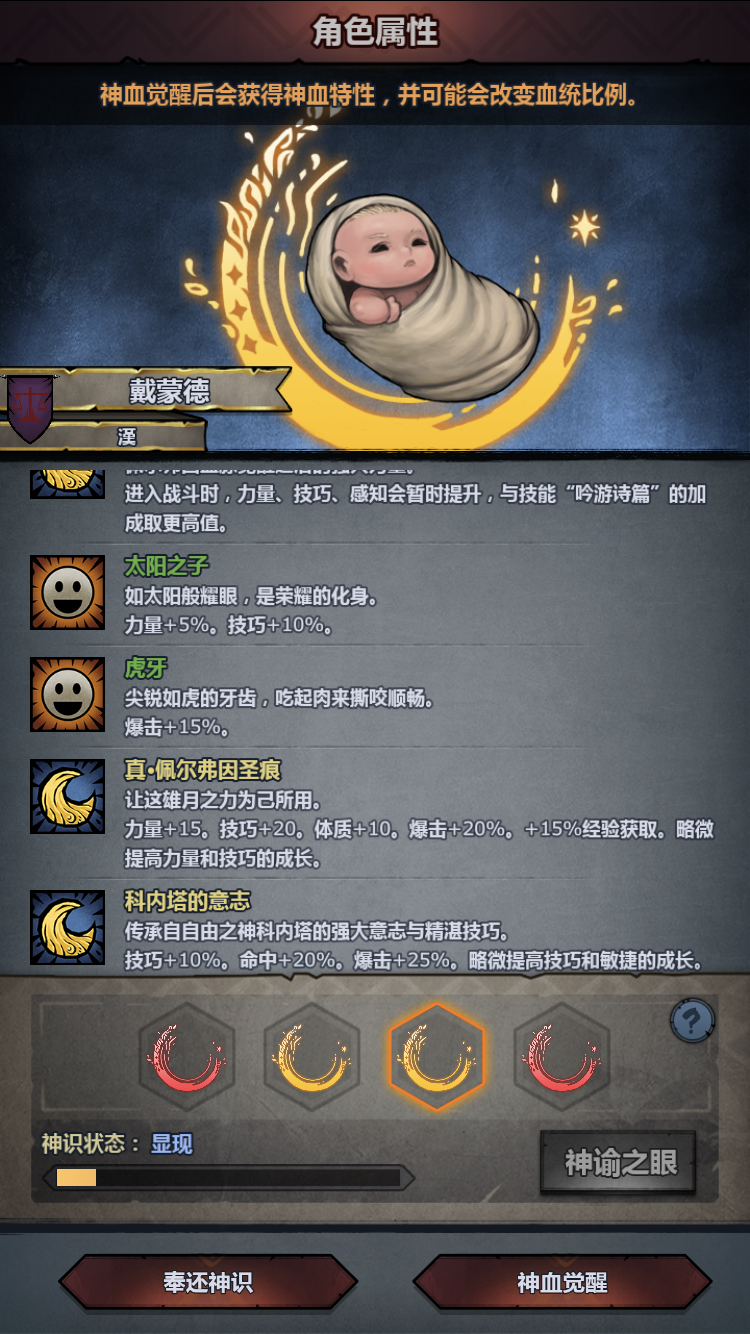Tap the 神血觉醒 button
Viewport: 750px width, 1334px height.
click(562, 1283)
